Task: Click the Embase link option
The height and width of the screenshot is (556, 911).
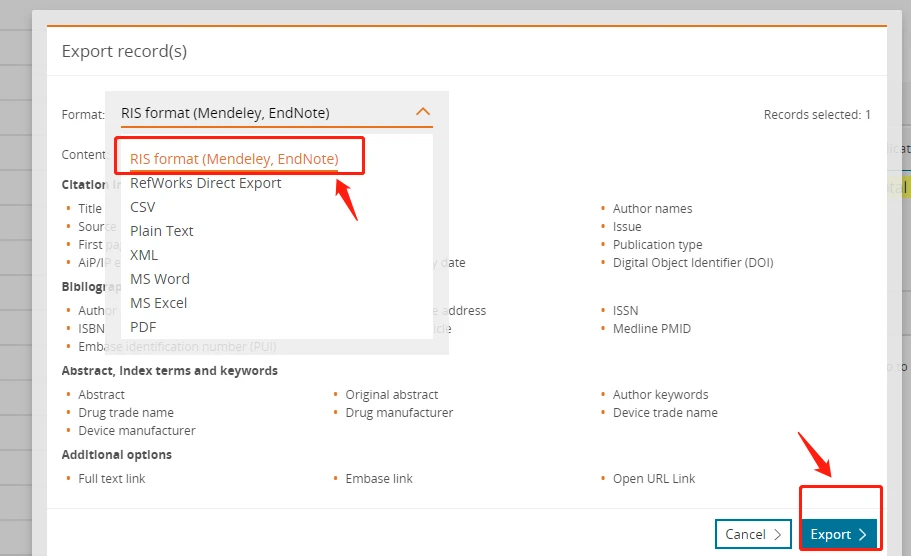Action: click(379, 479)
